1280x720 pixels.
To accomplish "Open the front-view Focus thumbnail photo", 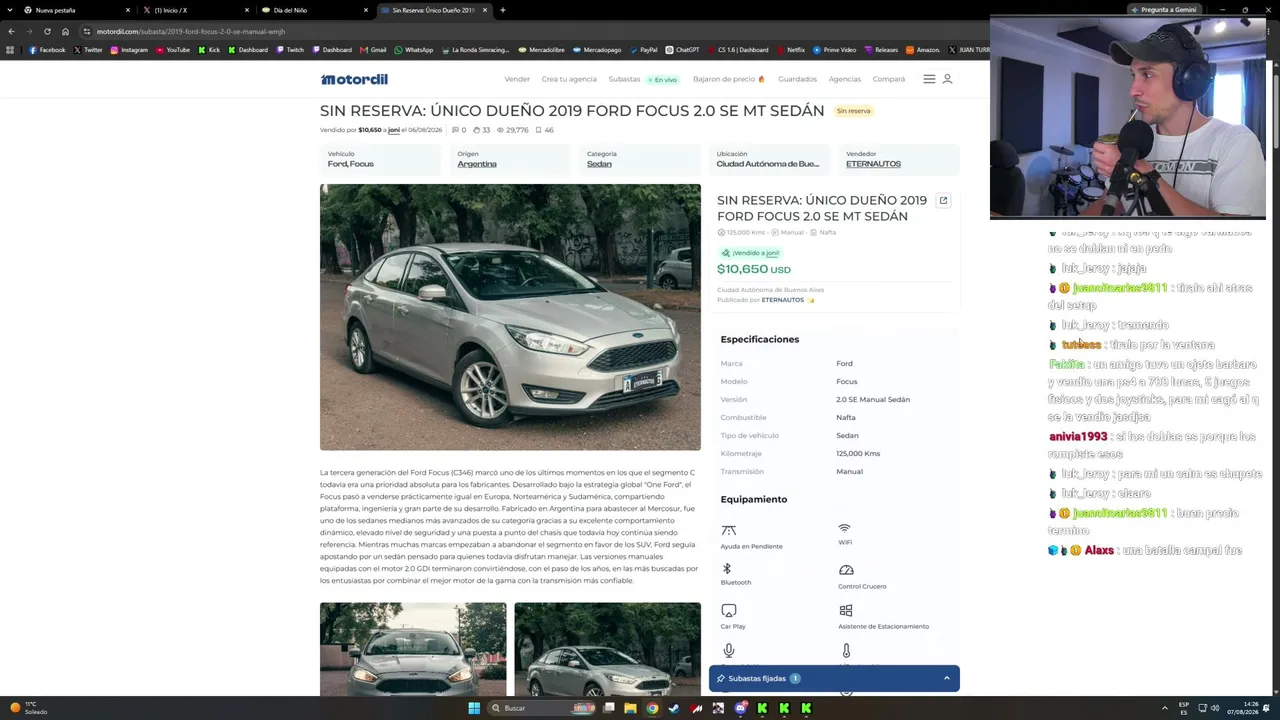I will click(413, 649).
